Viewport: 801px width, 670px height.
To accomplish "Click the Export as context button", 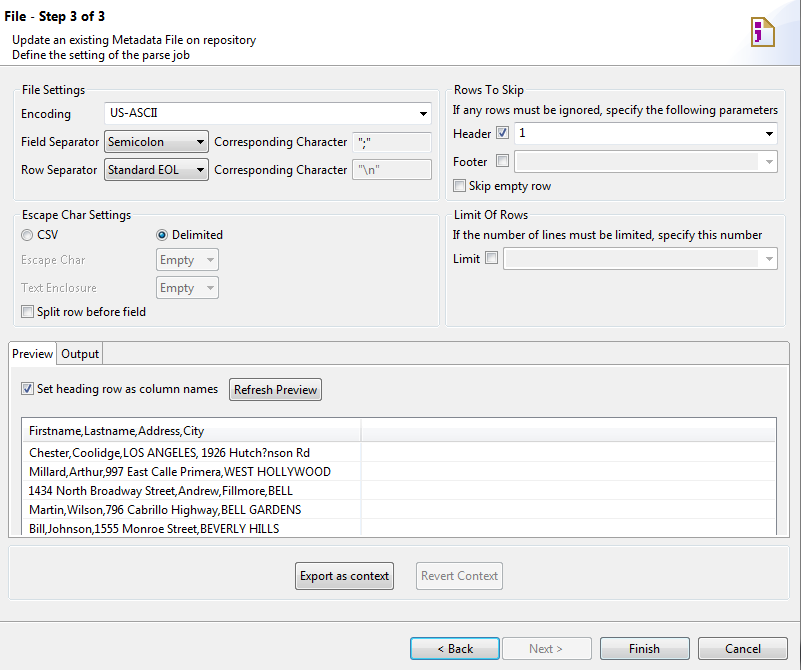I will click(344, 575).
